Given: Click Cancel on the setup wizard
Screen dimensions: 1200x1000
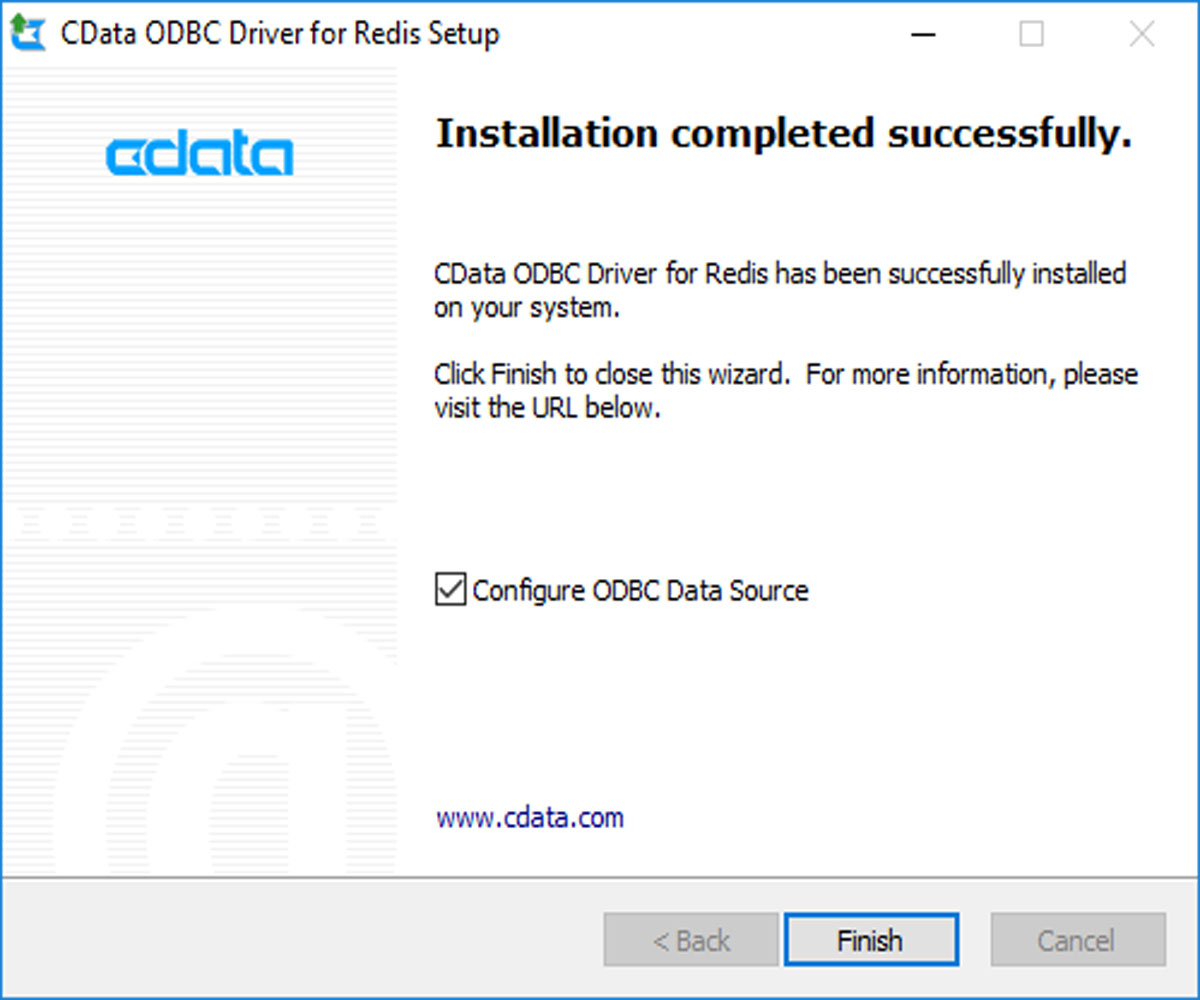Looking at the screenshot, I should tap(1078, 940).
